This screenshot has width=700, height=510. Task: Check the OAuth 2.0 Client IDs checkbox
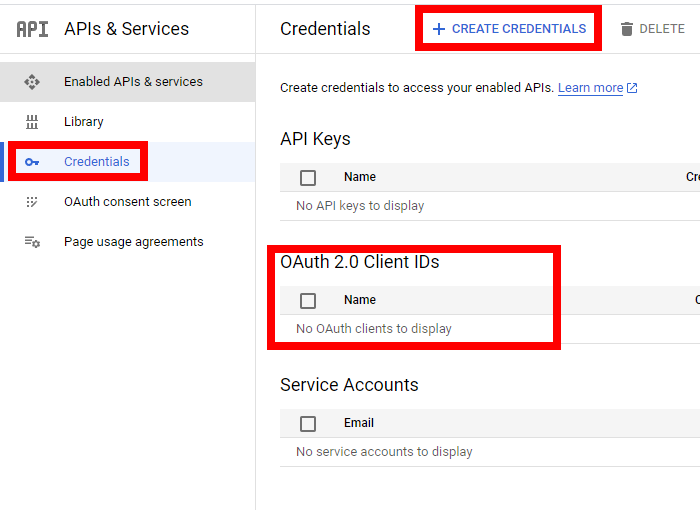pyautogui.click(x=308, y=300)
